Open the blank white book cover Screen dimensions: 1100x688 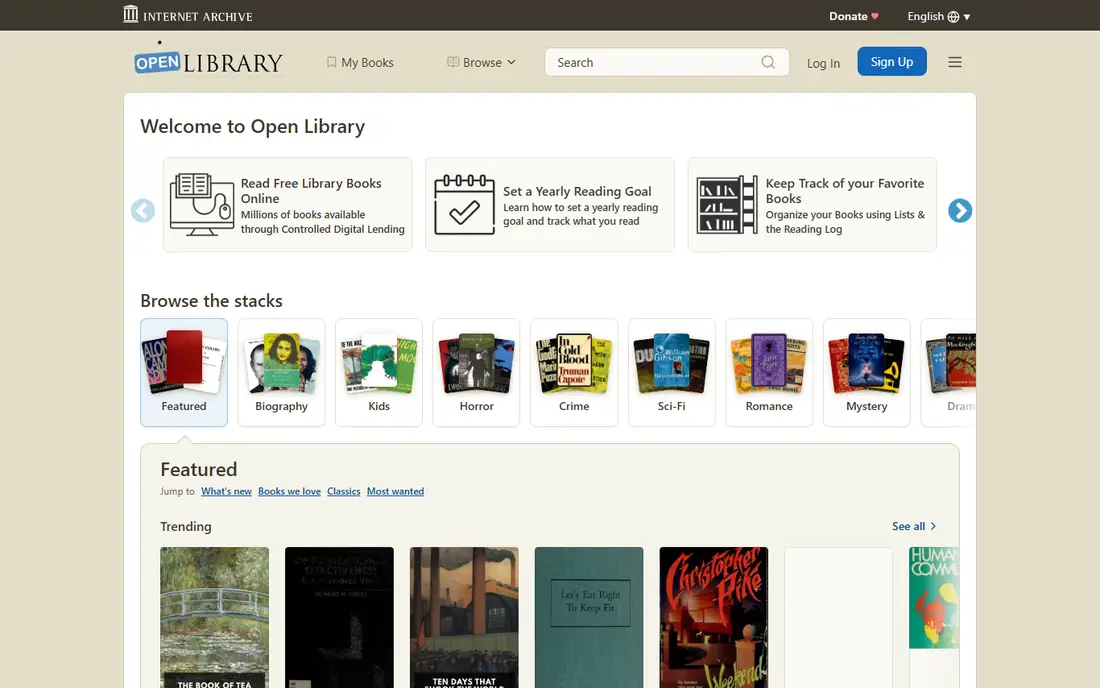(838, 617)
